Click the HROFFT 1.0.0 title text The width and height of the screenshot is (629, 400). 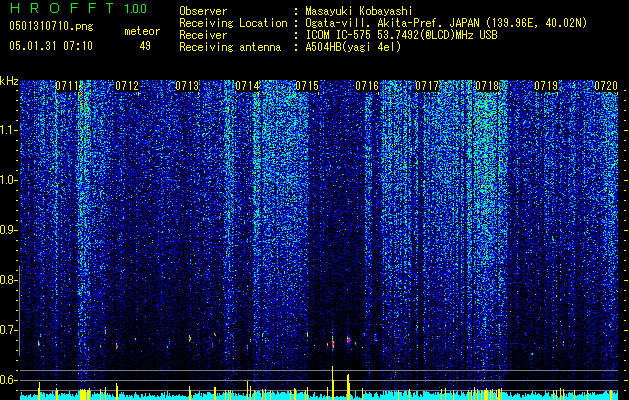tap(78, 8)
